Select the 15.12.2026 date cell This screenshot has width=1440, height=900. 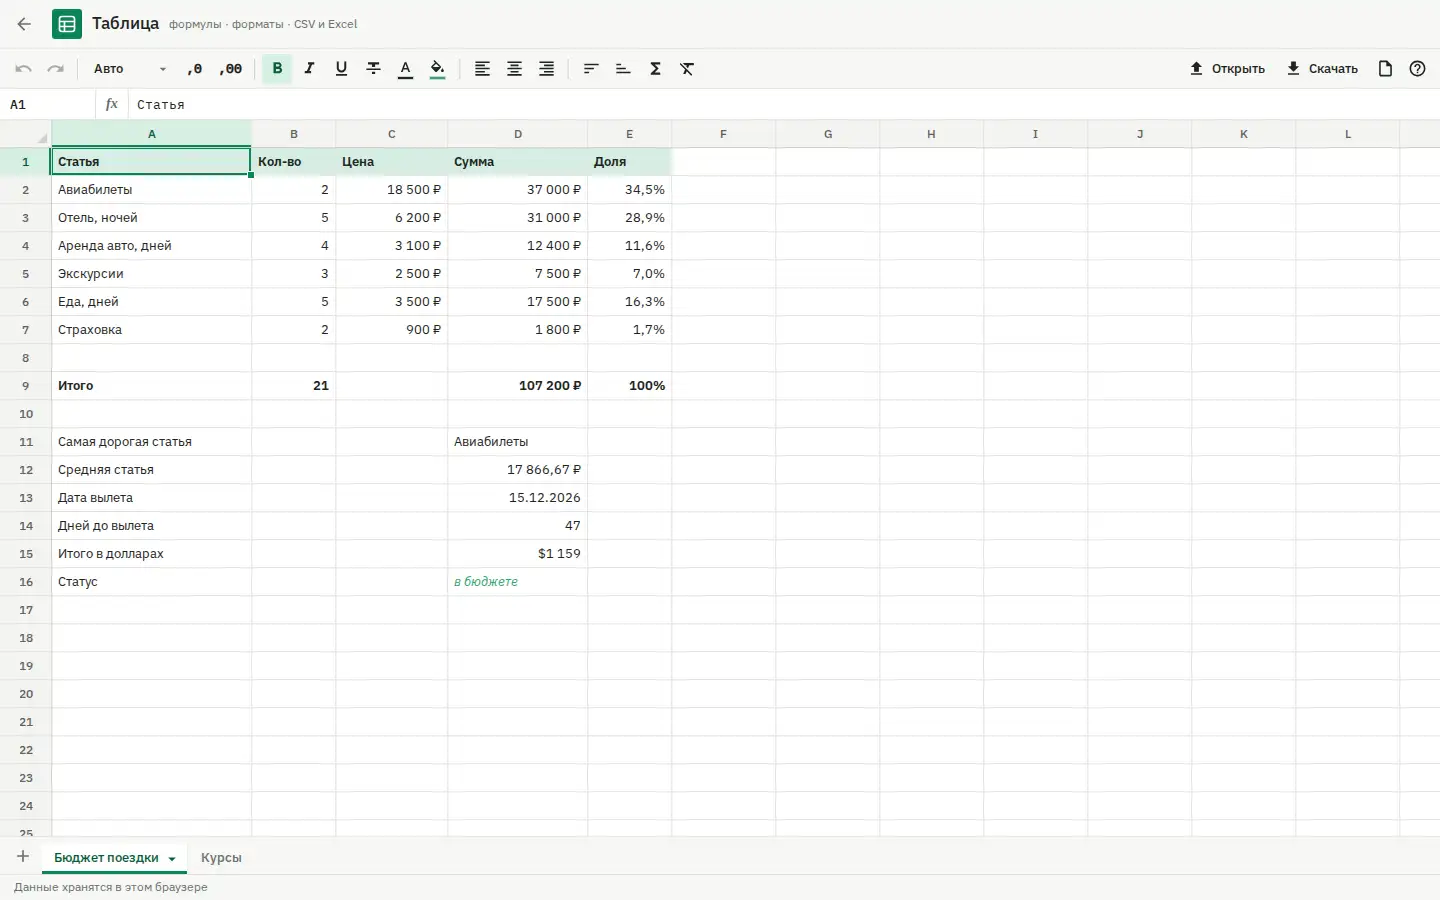518,498
